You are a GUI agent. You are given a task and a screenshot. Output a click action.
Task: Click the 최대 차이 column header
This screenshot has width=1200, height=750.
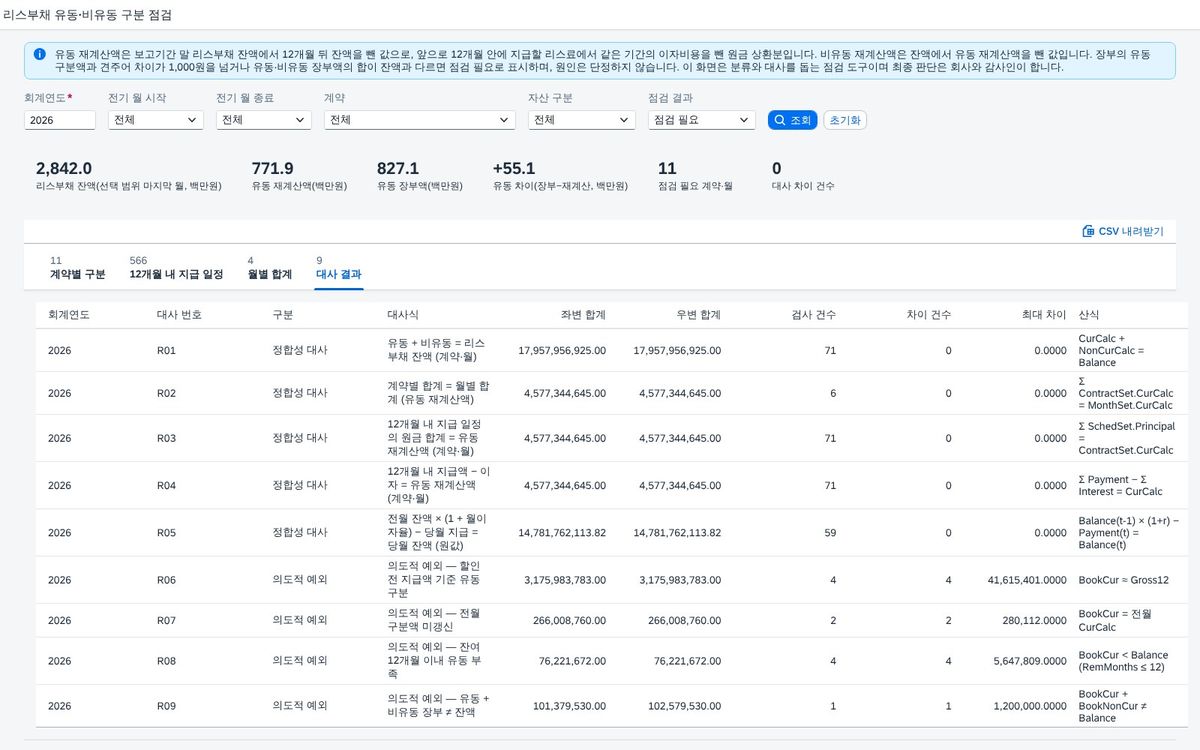point(1044,314)
